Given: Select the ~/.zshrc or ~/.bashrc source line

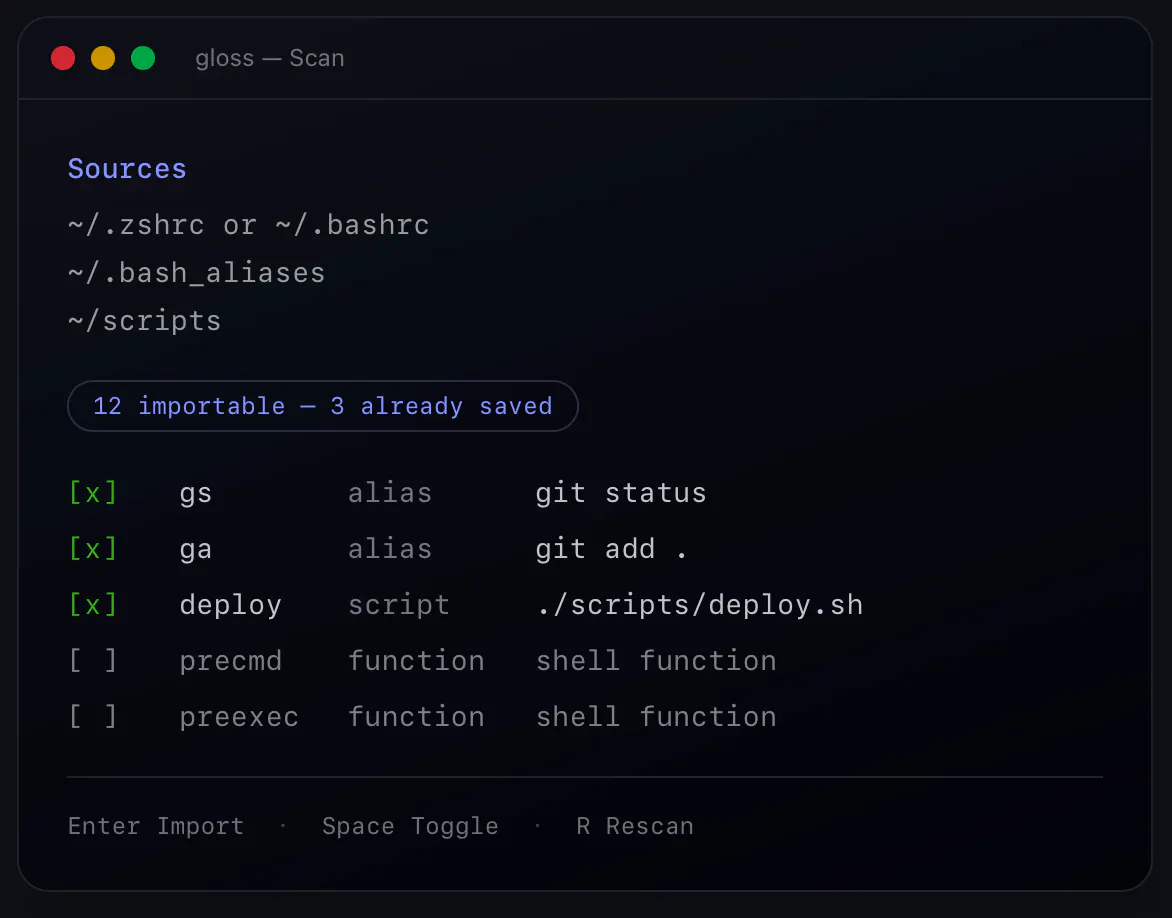Looking at the screenshot, I should tap(249, 225).
